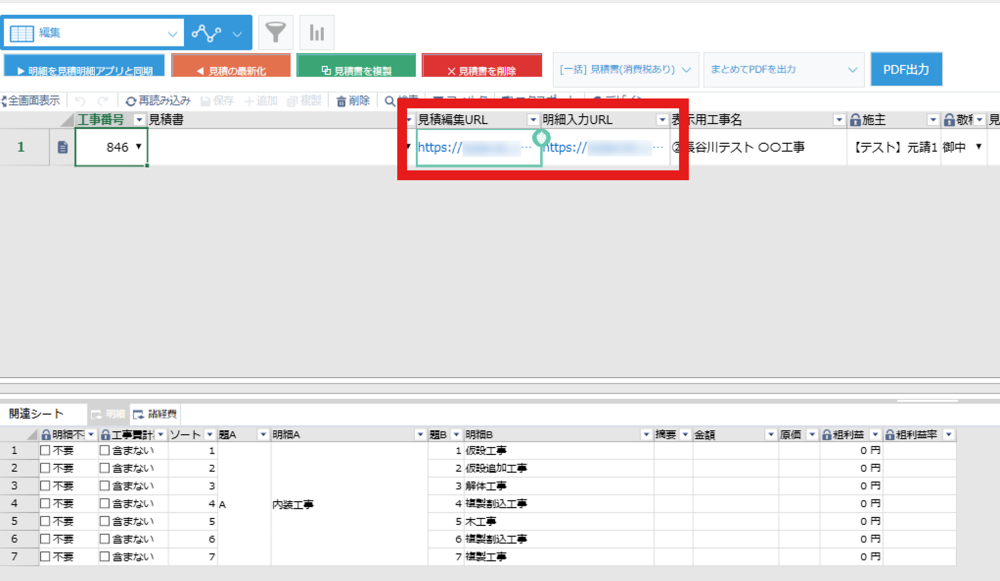The height and width of the screenshot is (581, 1000).
Task: Click the PDF出力 button
Action: pos(906,70)
